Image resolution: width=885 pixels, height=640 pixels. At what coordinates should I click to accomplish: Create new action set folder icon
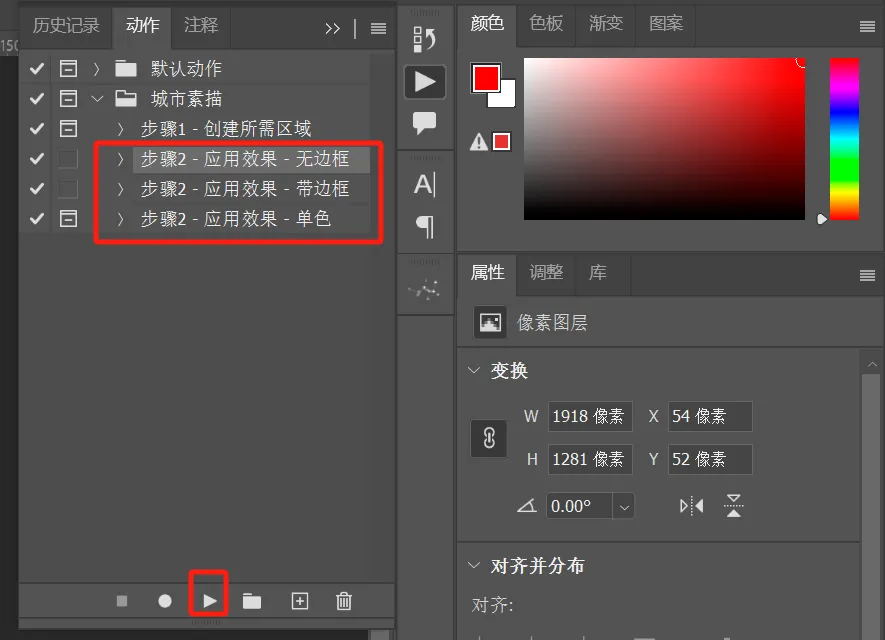tap(252, 601)
